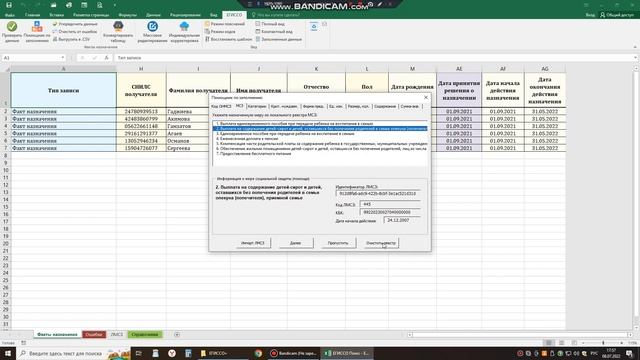Click the КБК field in dialog
This screenshot has height=360, width=640.
tap(390, 212)
